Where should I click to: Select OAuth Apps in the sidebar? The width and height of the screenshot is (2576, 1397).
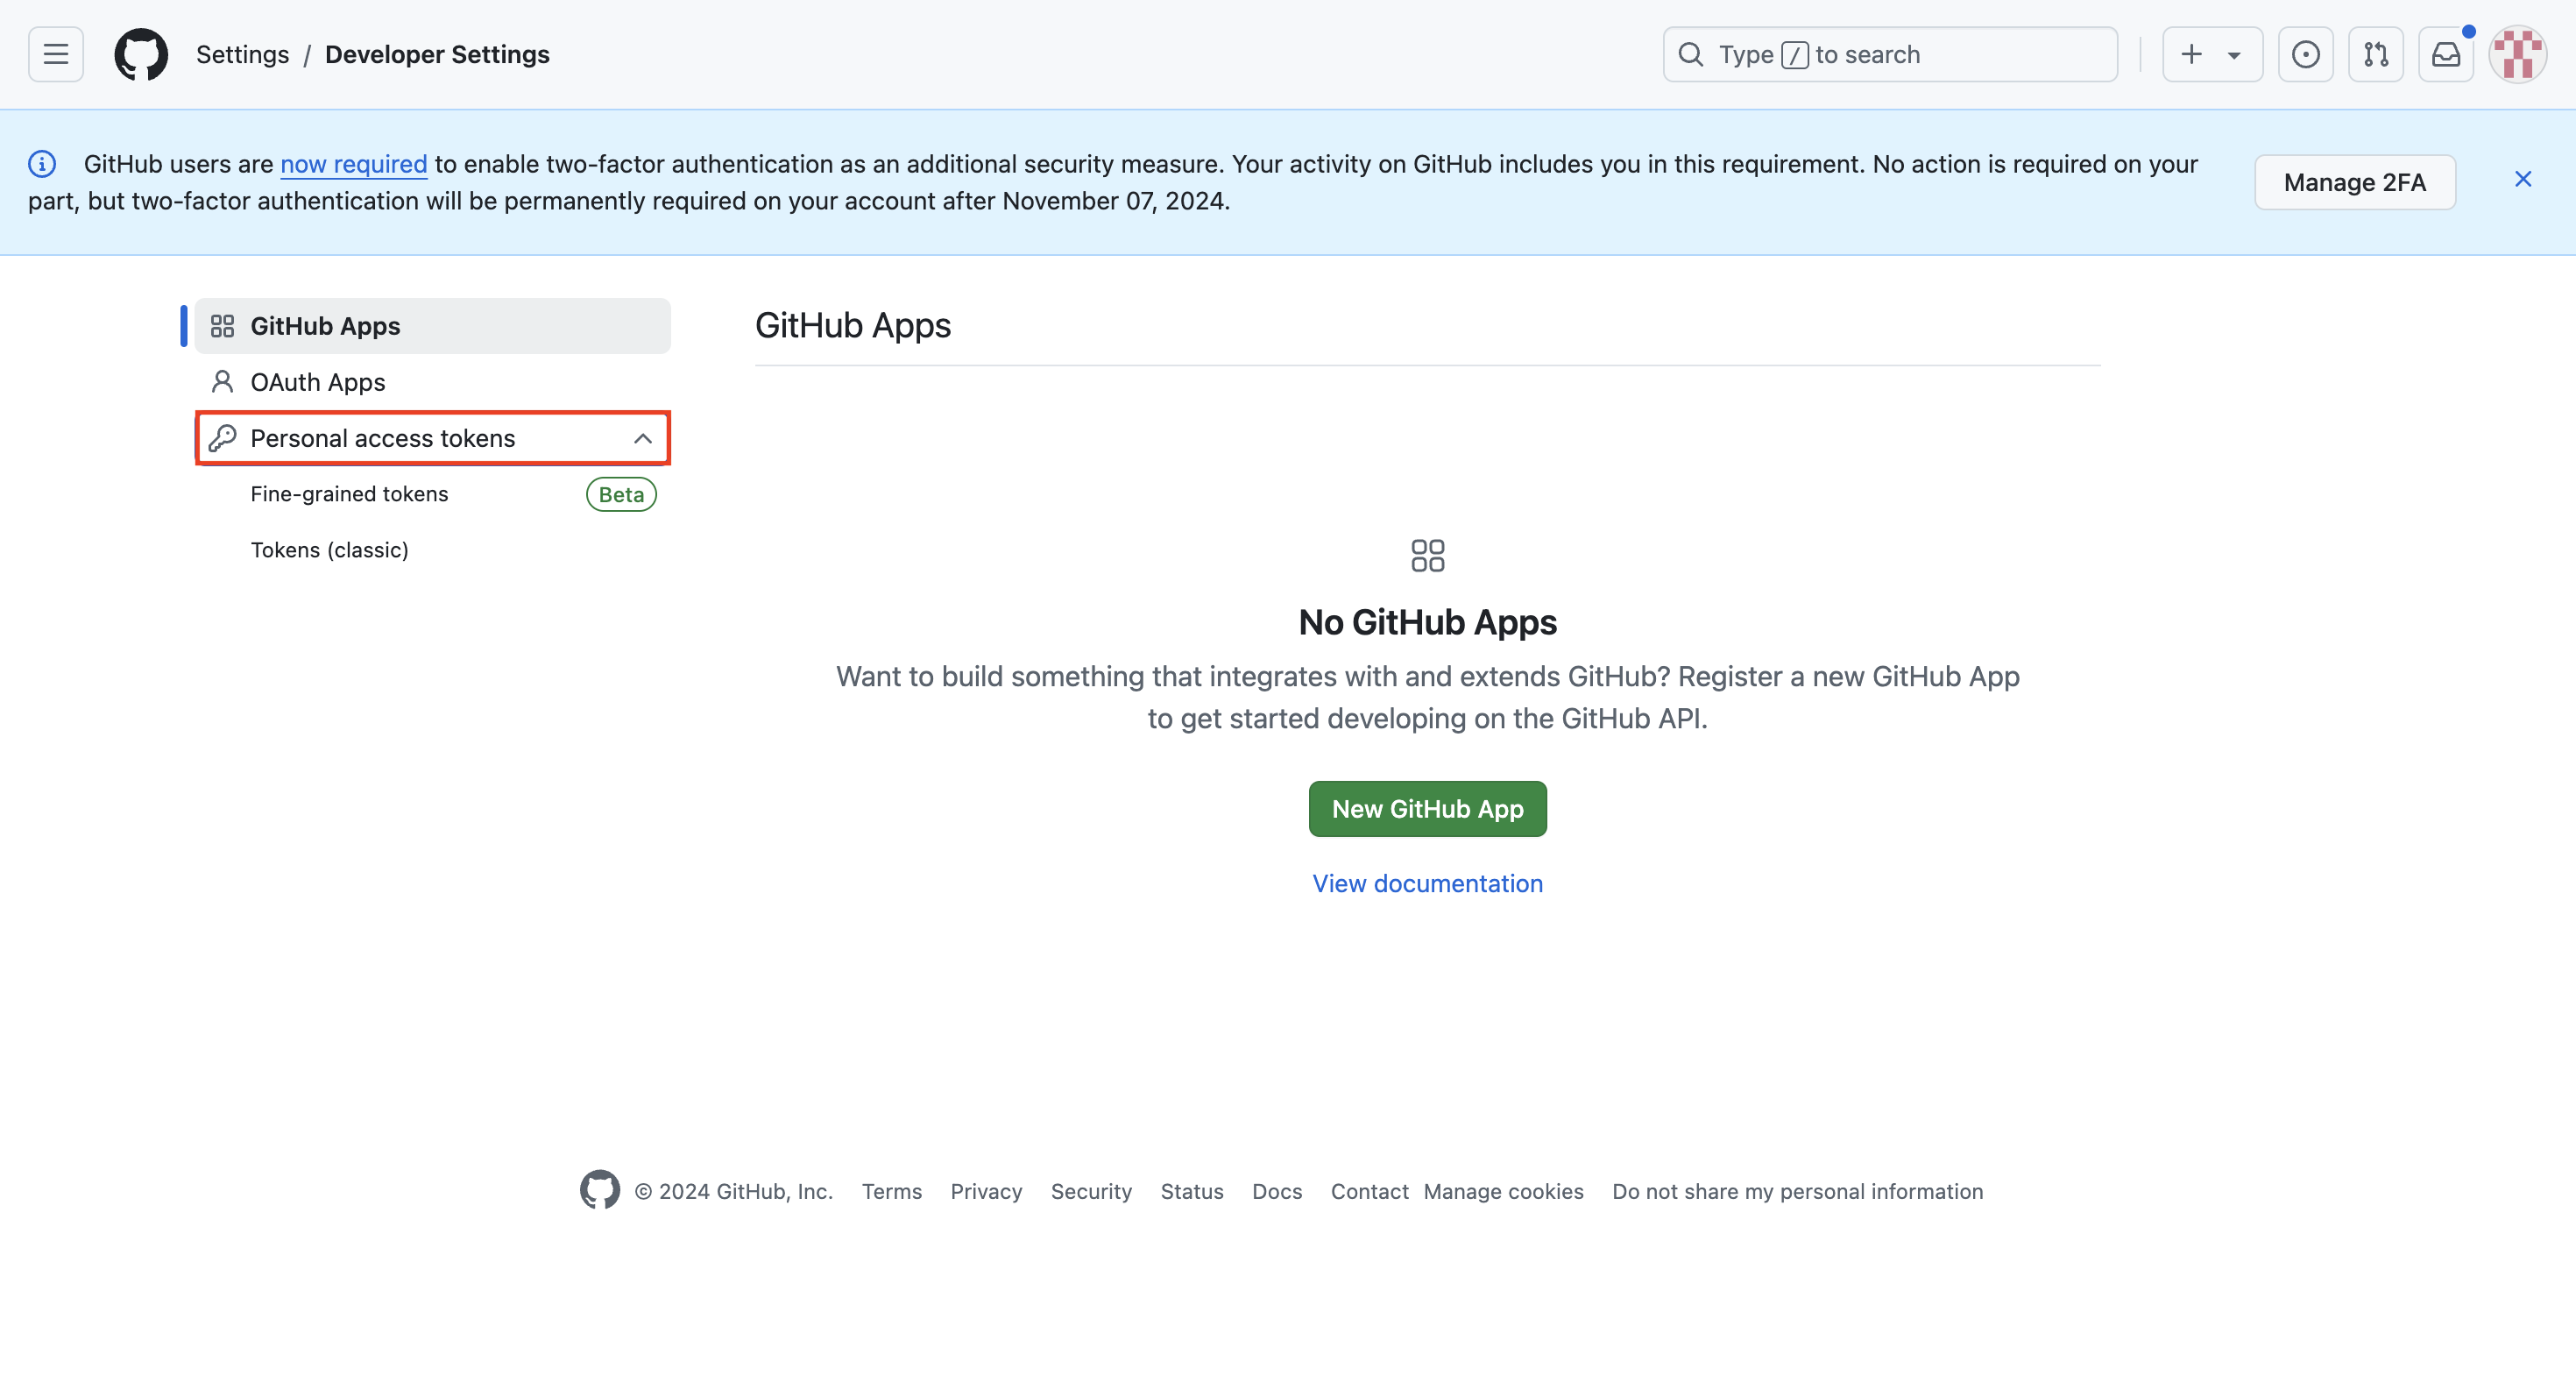point(432,382)
